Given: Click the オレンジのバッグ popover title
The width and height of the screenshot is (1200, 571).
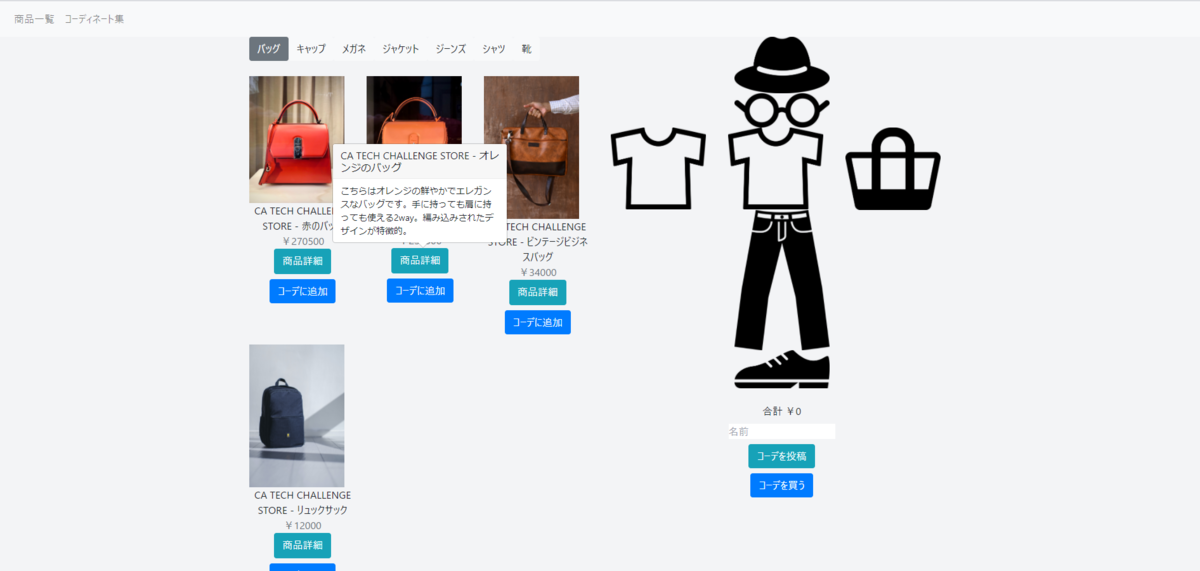Looking at the screenshot, I should pyautogui.click(x=420, y=161).
